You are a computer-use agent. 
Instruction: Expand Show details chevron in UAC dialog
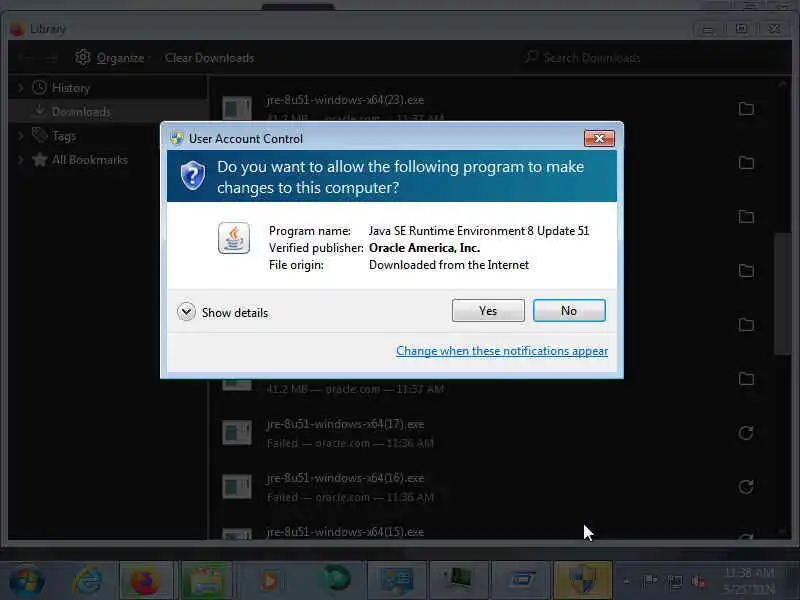[186, 312]
